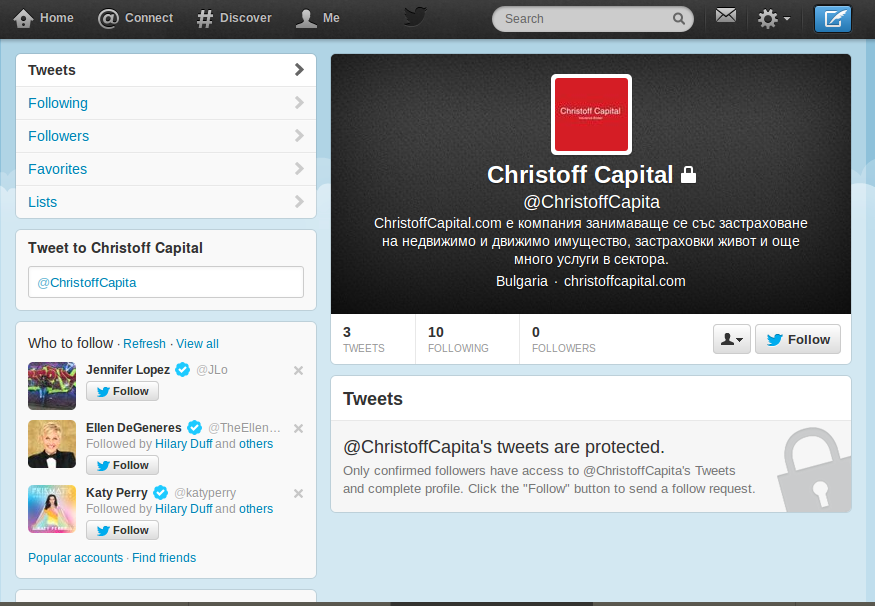This screenshot has height=606, width=875.
Task: Dismiss Katy Perry suggestion
Action: 299,493
